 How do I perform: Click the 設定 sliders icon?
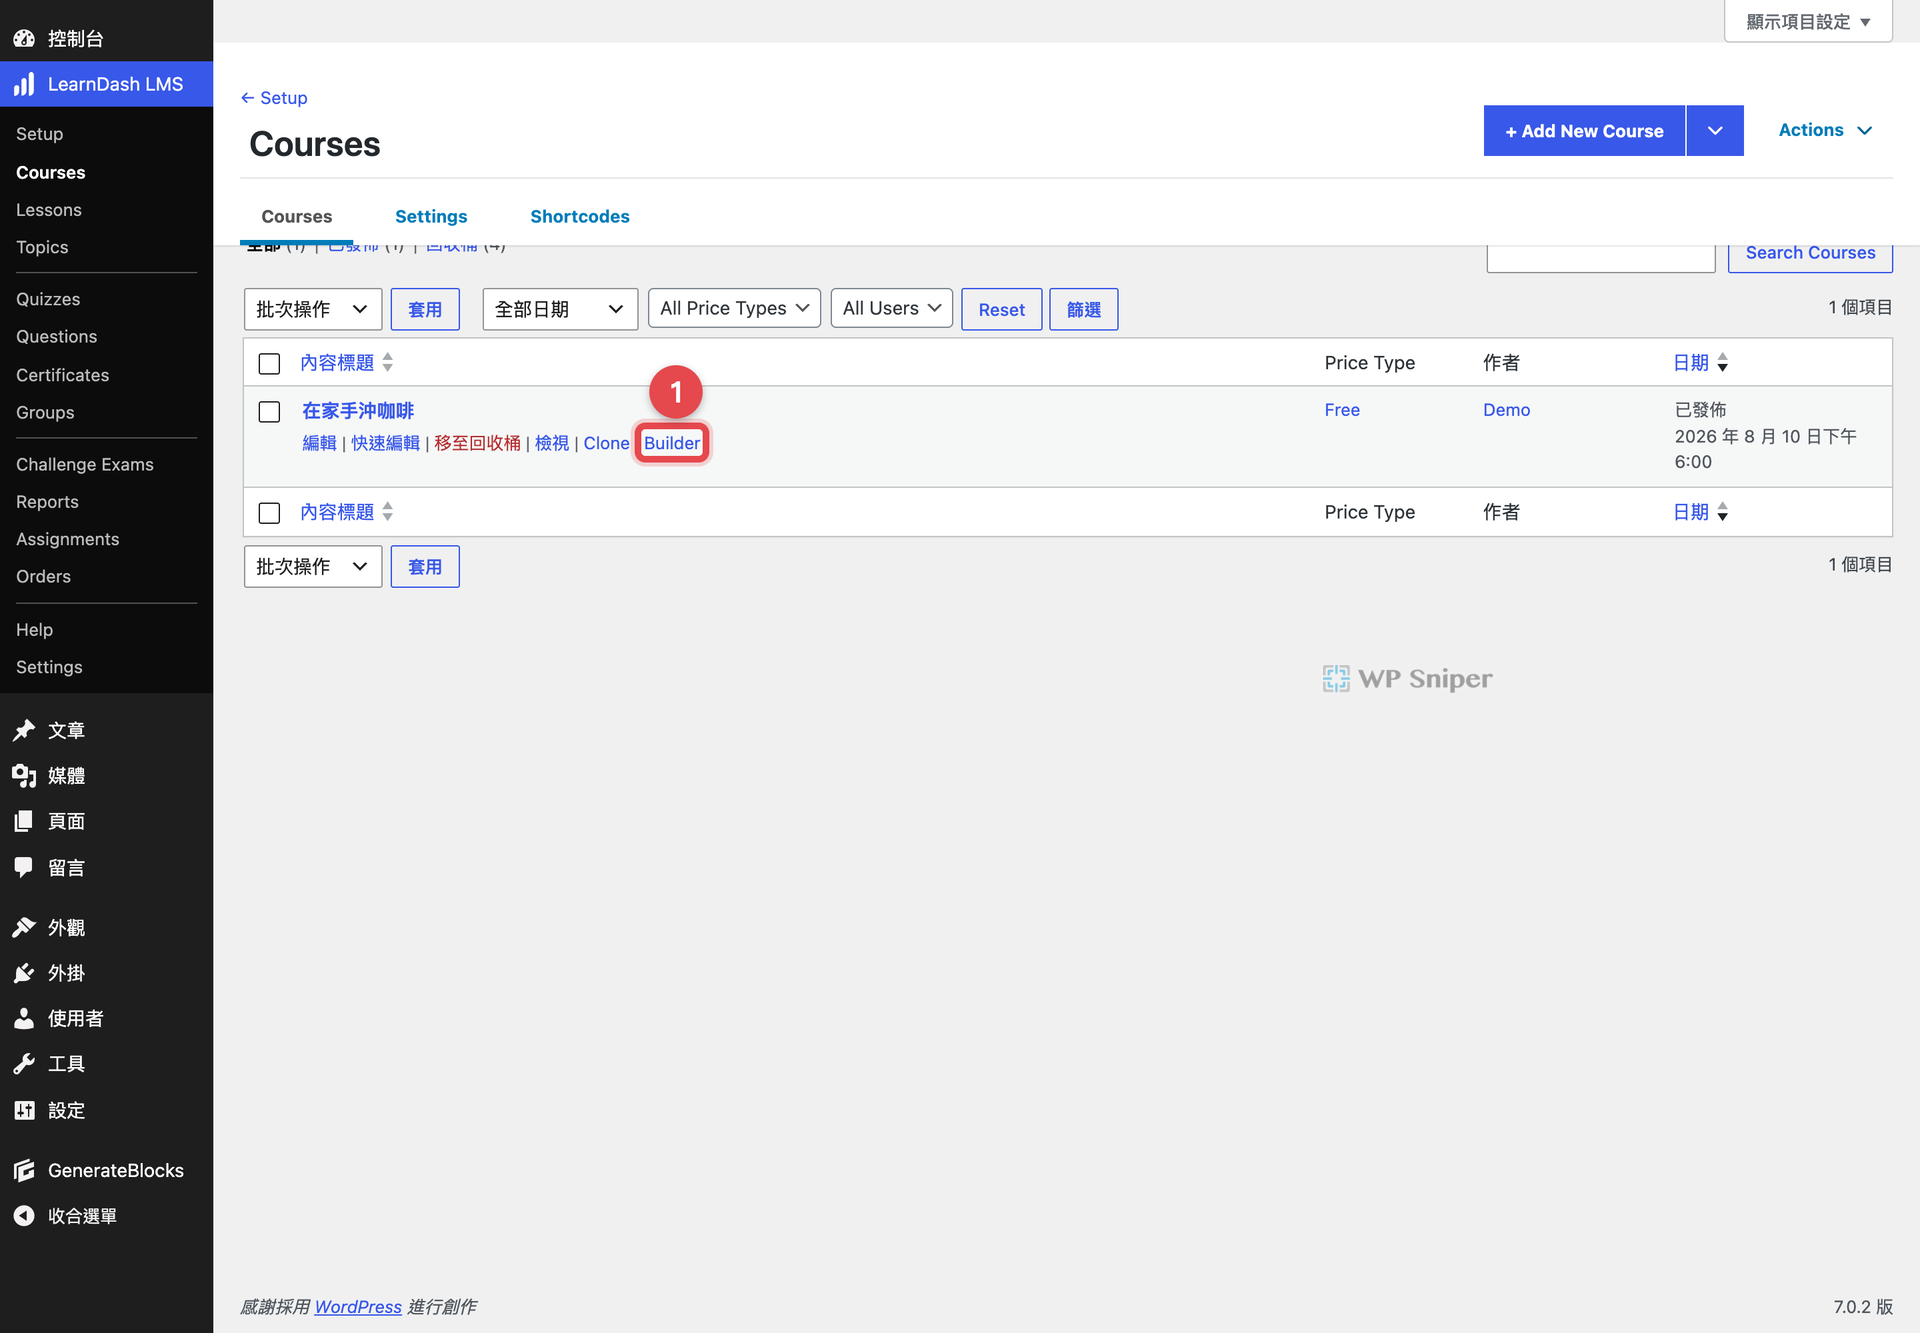24,1110
